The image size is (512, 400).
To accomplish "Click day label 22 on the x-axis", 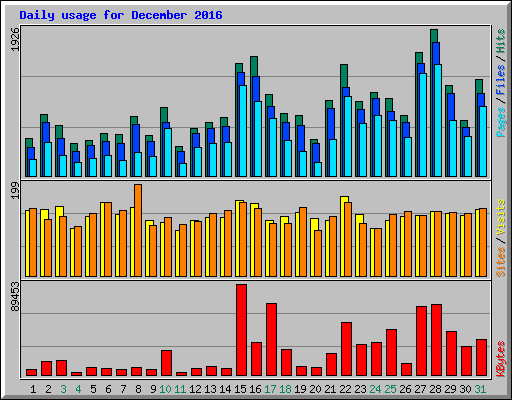I will 345,389.
